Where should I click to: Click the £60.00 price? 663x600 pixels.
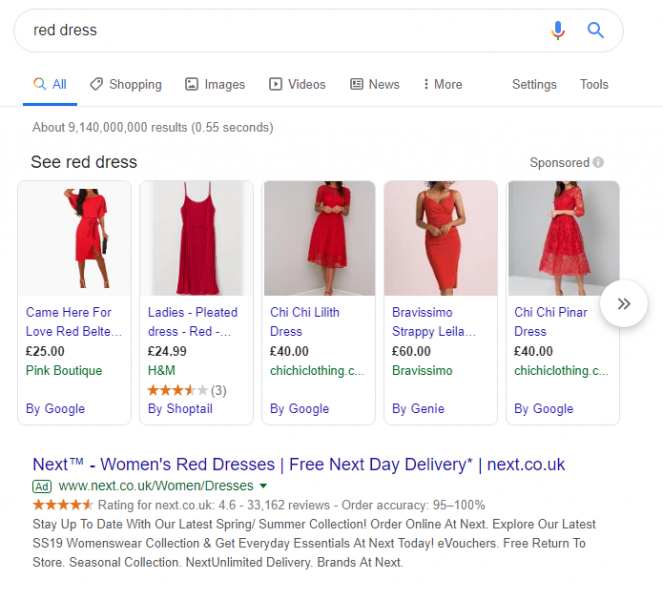[411, 351]
